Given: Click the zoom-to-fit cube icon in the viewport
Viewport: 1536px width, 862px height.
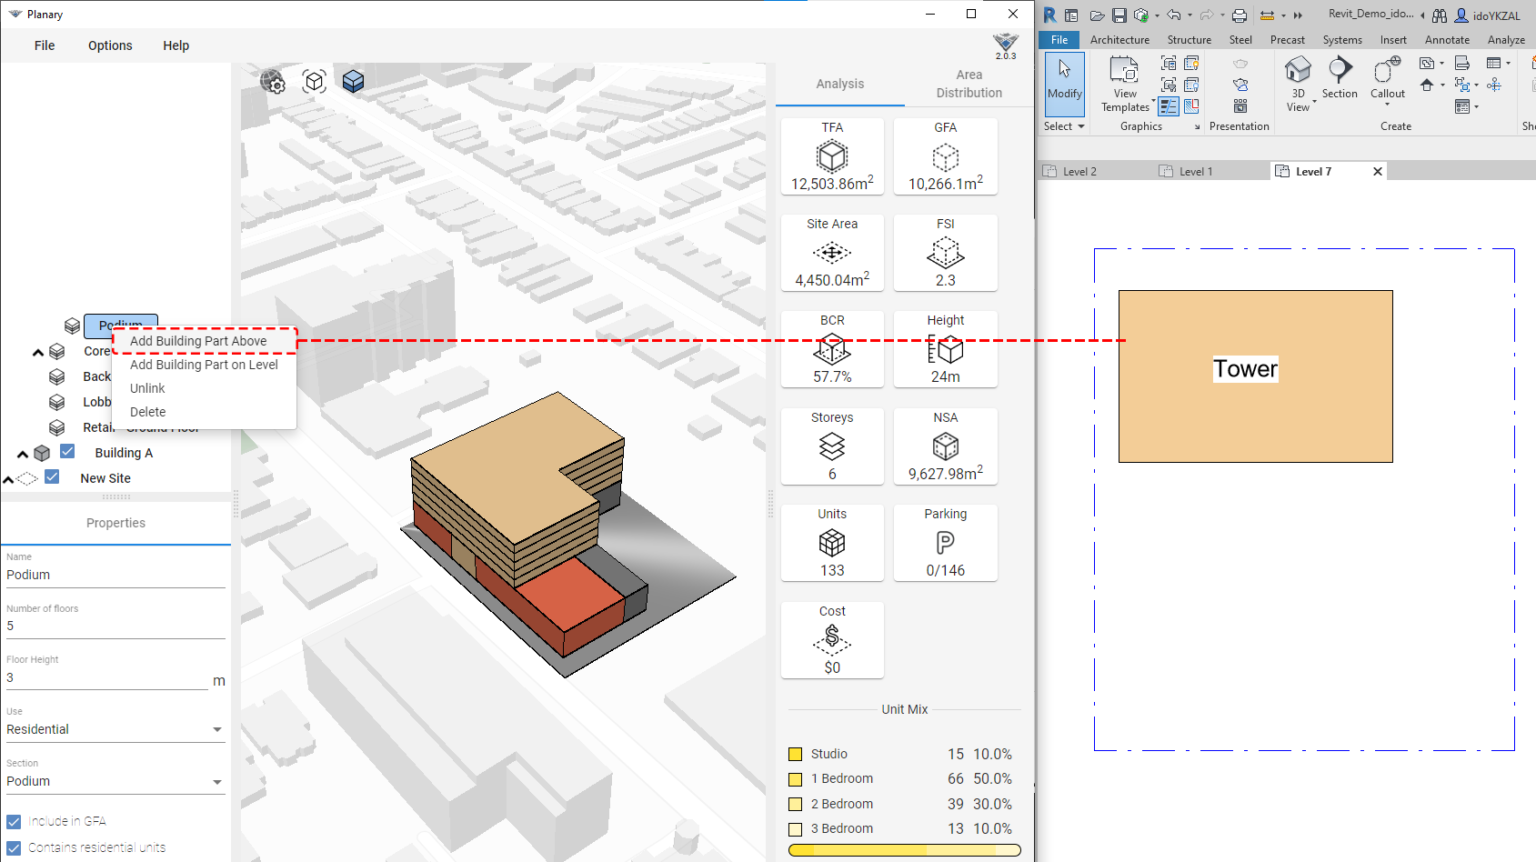Looking at the screenshot, I should [314, 81].
